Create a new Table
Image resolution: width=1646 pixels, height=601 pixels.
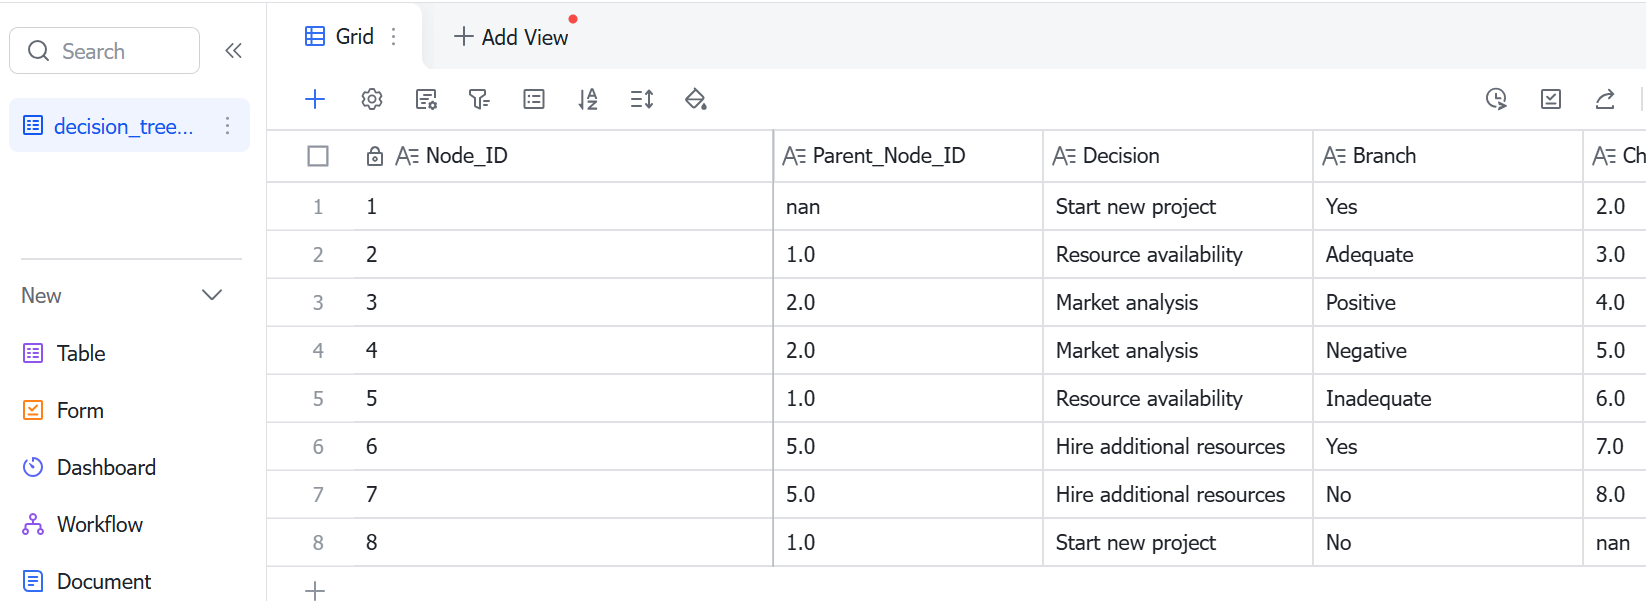coord(80,353)
